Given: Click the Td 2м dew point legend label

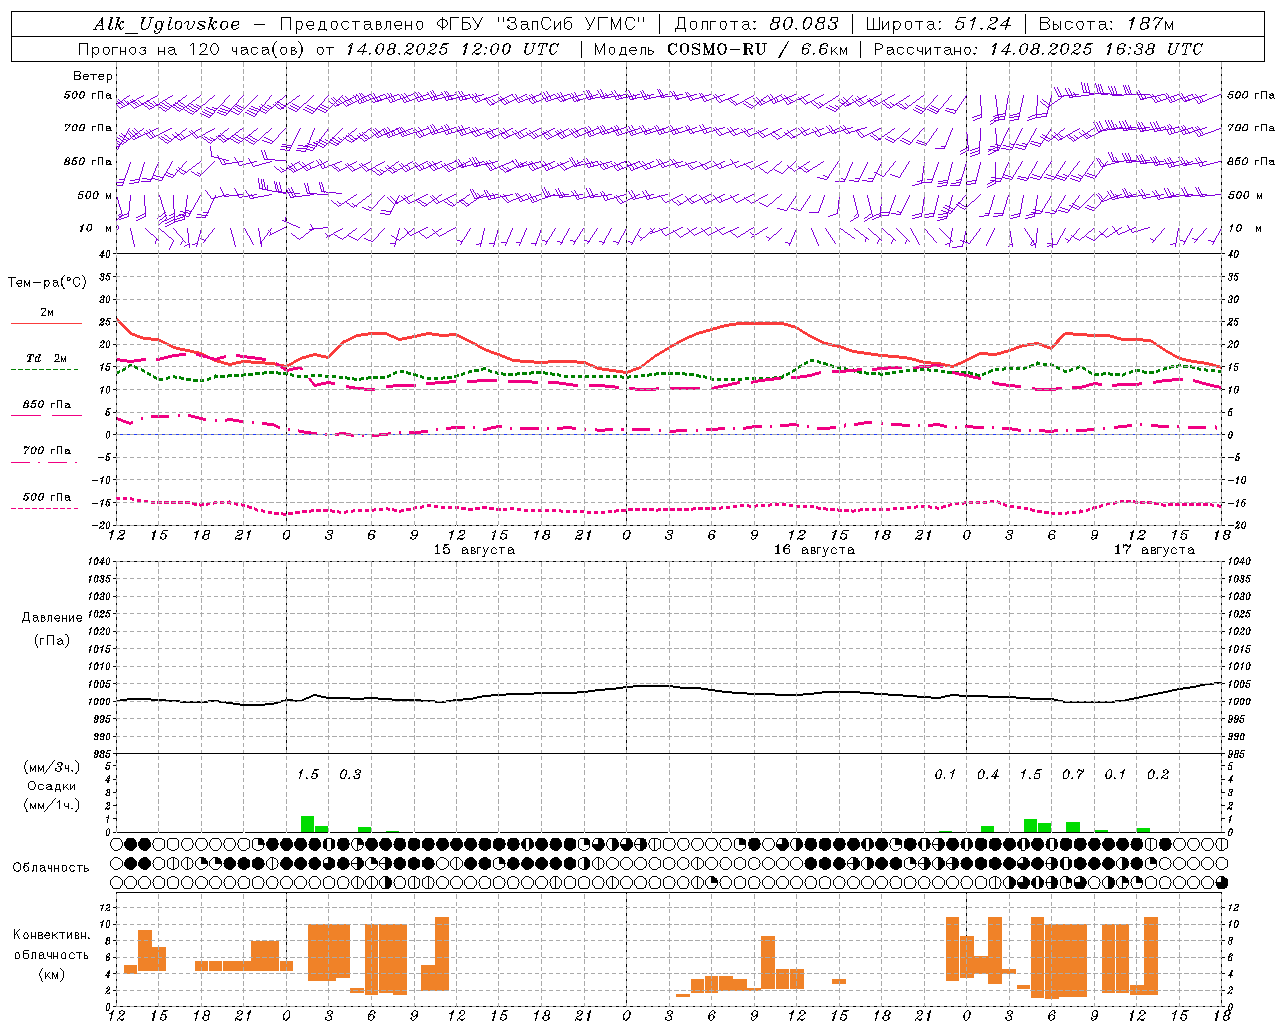Looking at the screenshot, I should pyautogui.click(x=47, y=358).
